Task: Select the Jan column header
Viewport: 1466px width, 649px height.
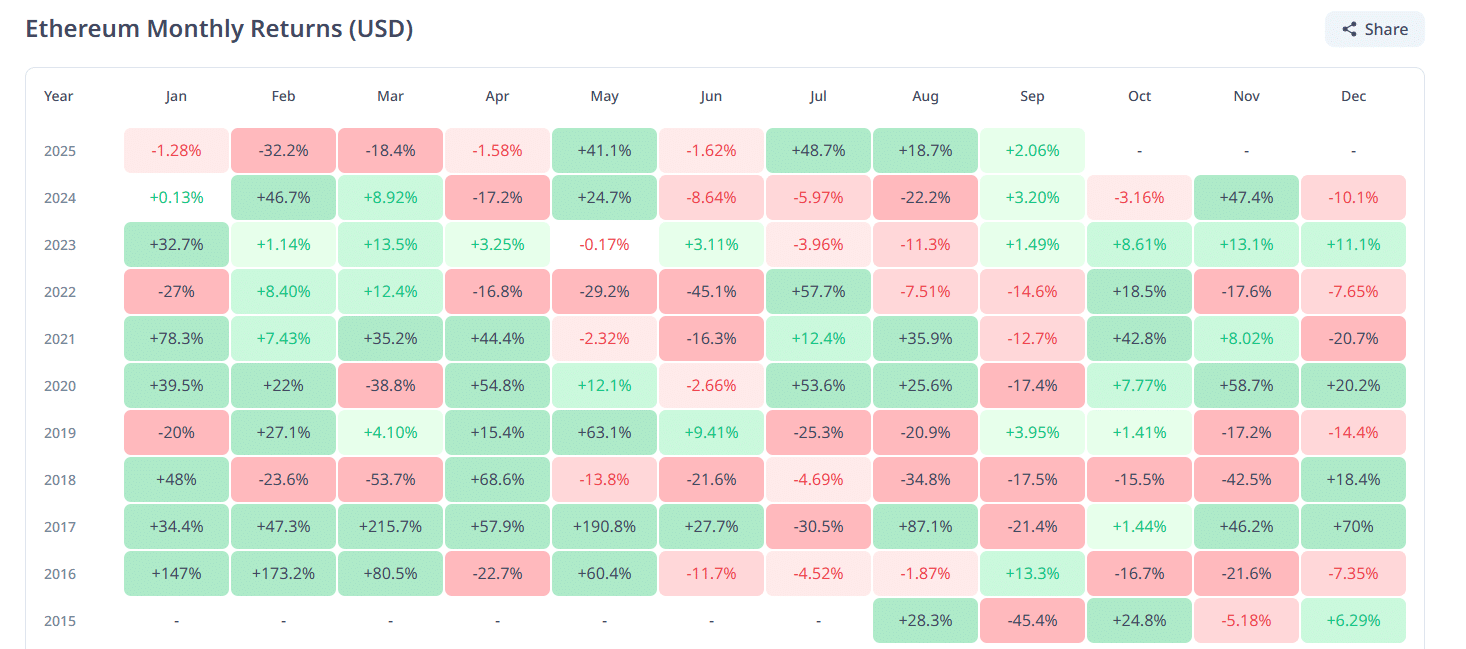Action: tap(176, 97)
